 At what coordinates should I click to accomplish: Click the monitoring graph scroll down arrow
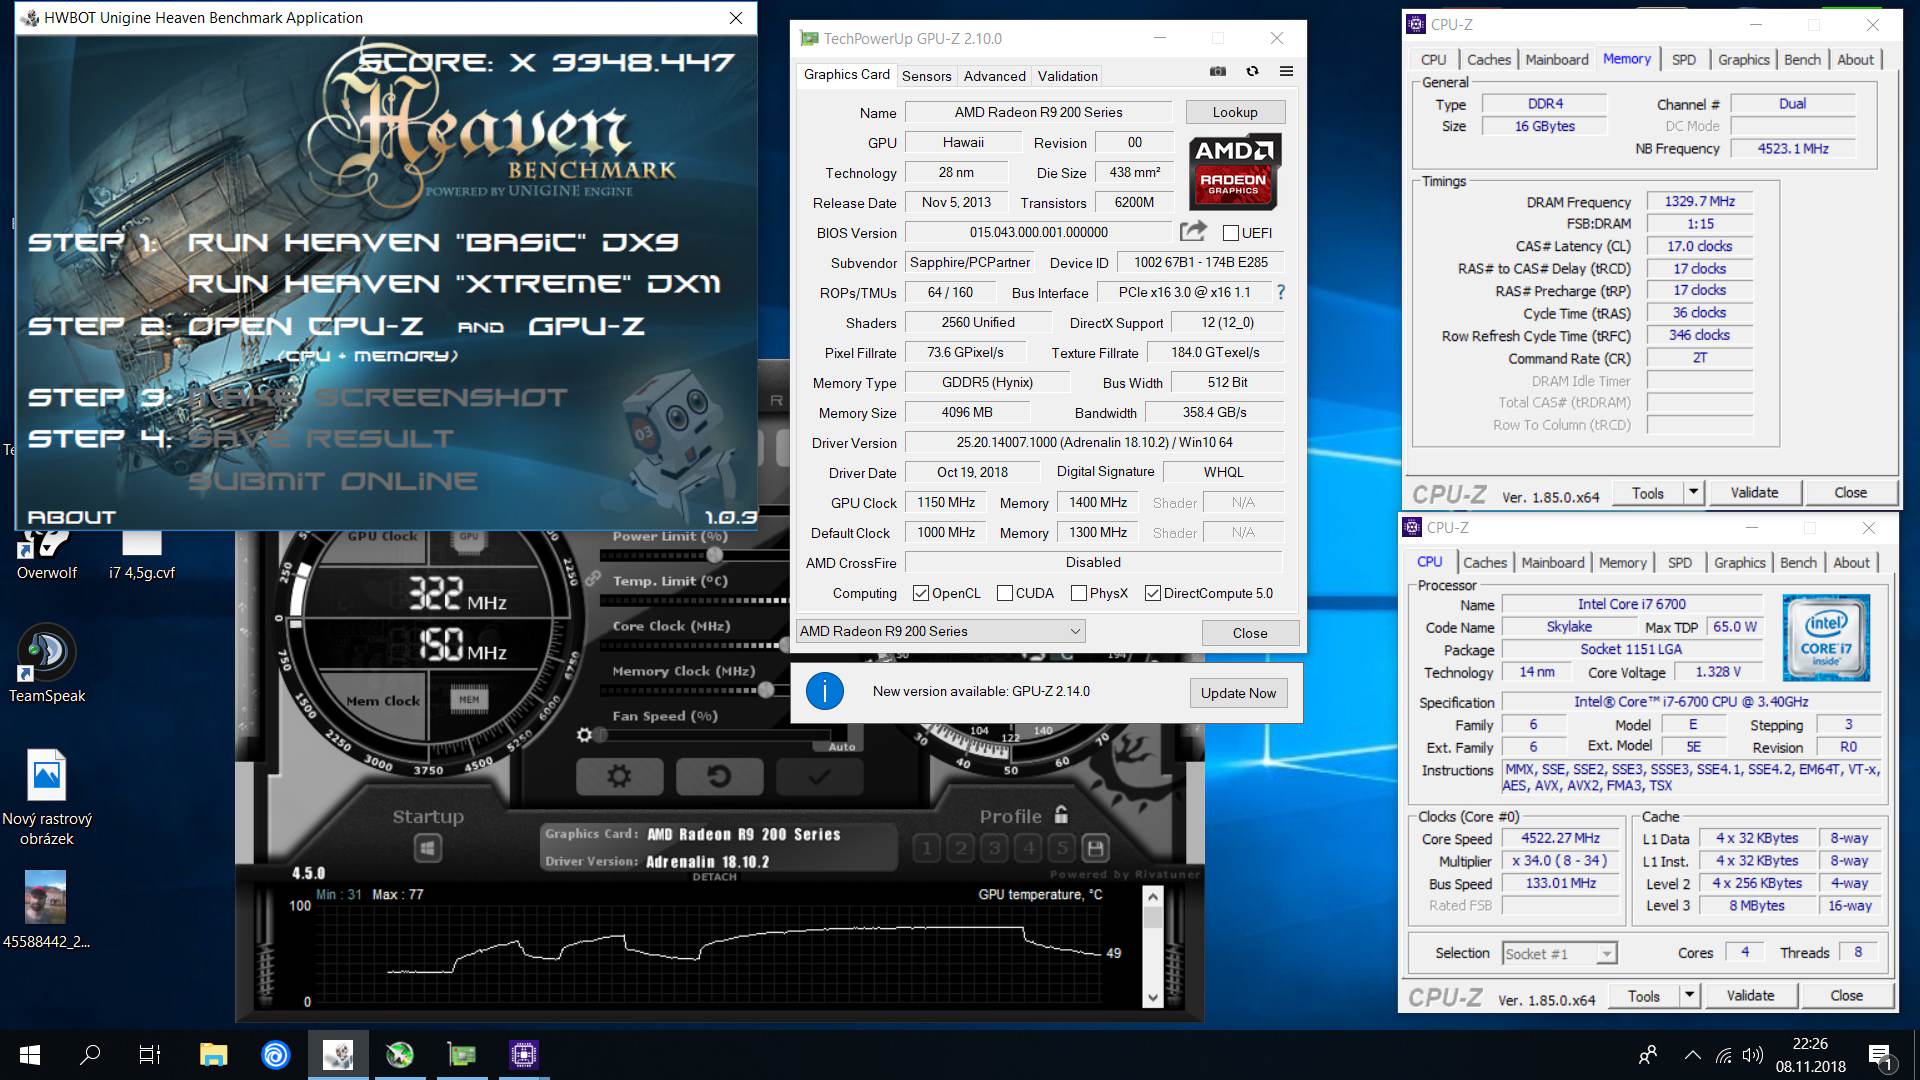[1153, 997]
